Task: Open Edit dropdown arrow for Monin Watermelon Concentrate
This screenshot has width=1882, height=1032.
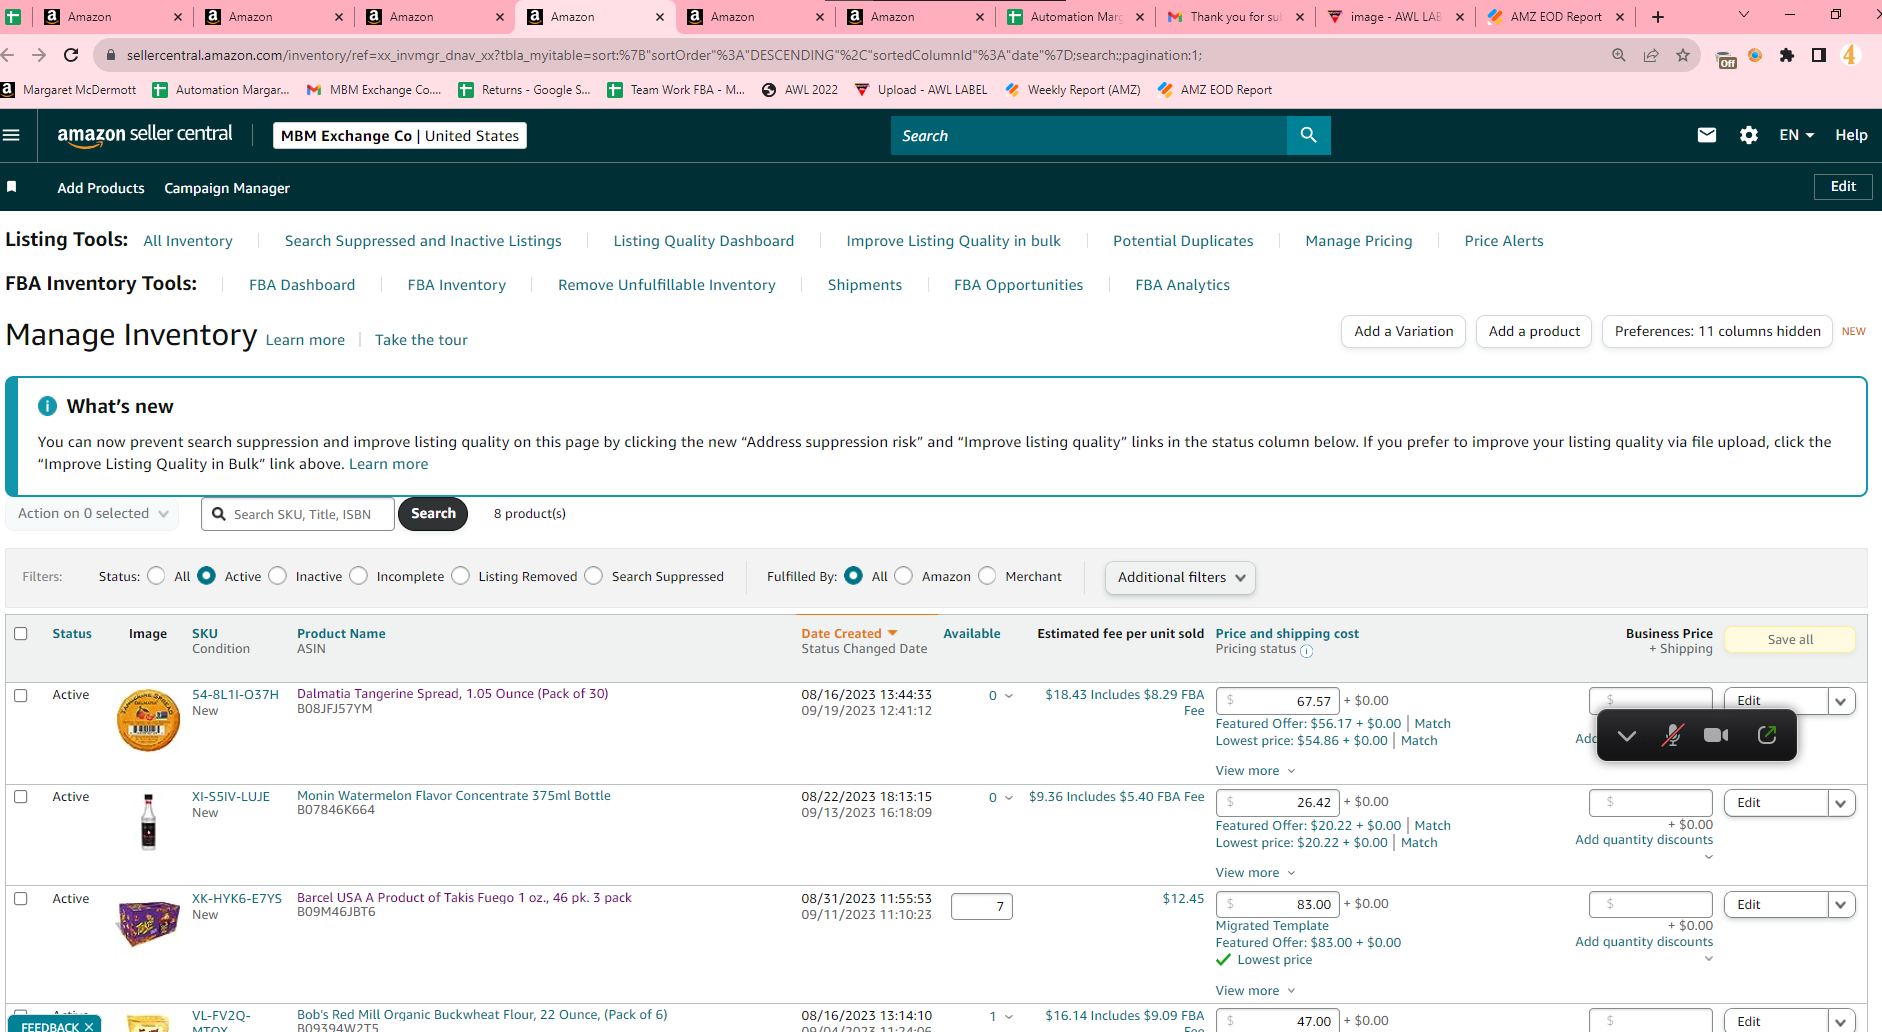Action: tap(1841, 803)
